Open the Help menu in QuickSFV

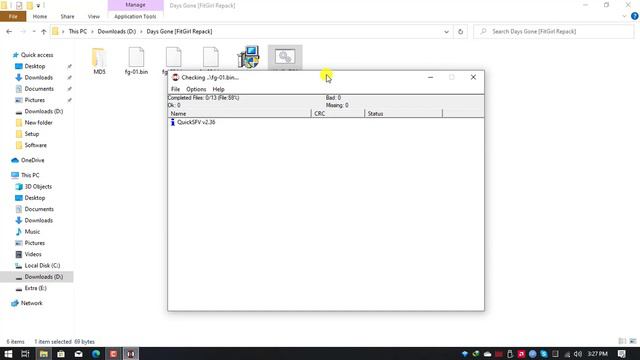218,89
